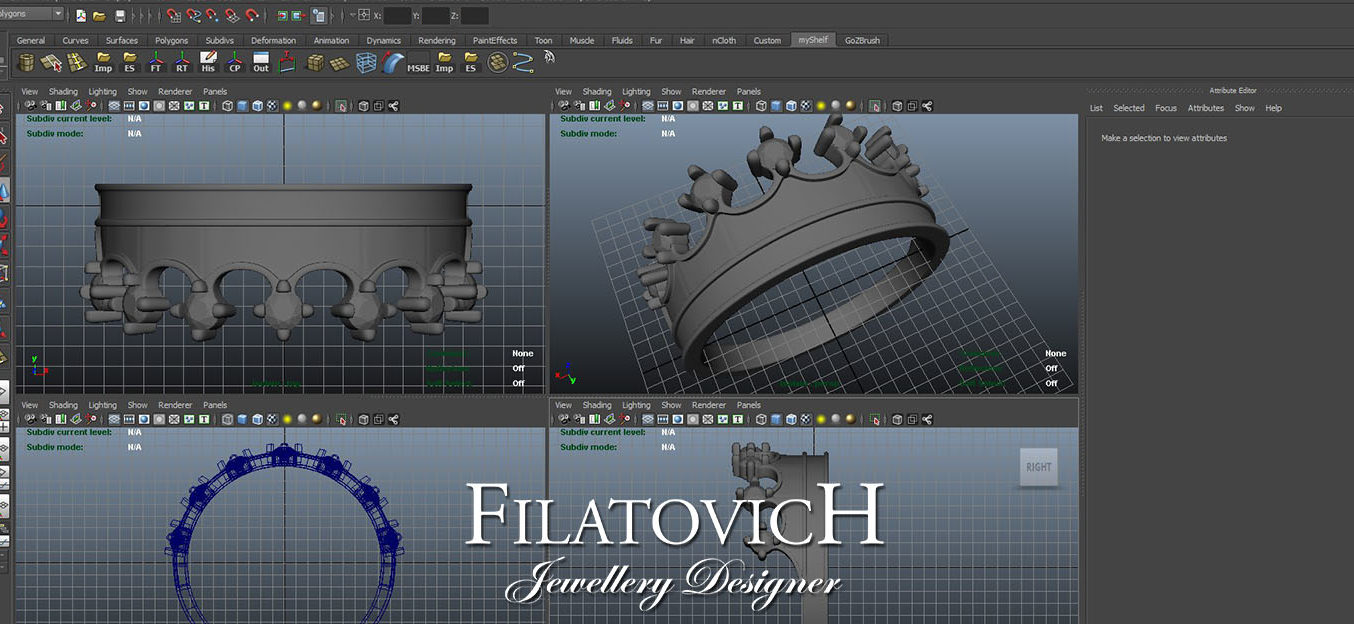
Task: Open the menu set dropdown showing Polygons
Action: pyautogui.click(x=30, y=14)
